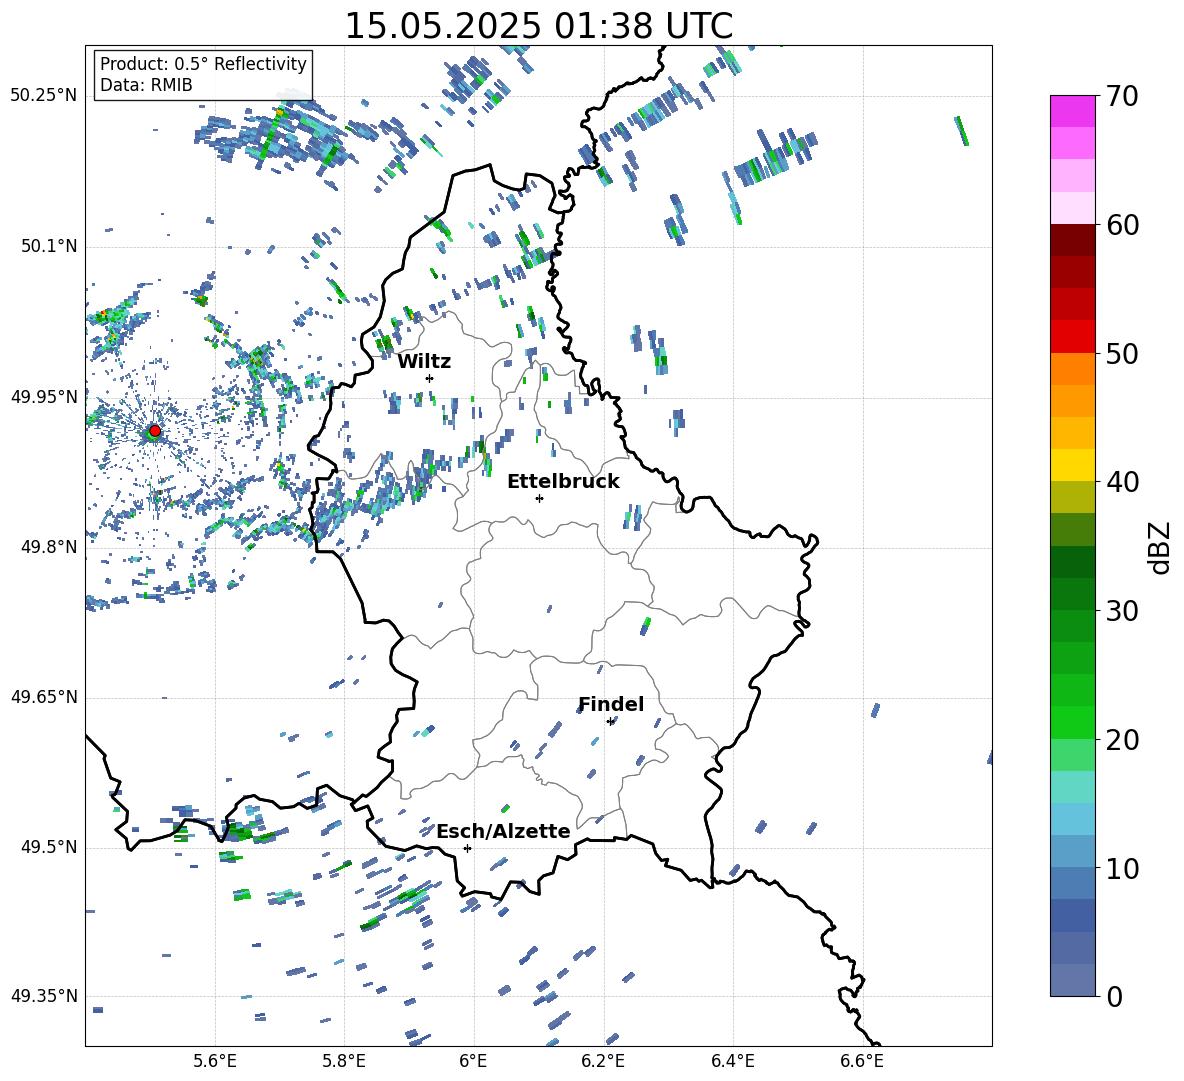Click the Esch/Alzette station cross marker
This screenshot has height=1081, width=1184.
pyautogui.click(x=467, y=848)
